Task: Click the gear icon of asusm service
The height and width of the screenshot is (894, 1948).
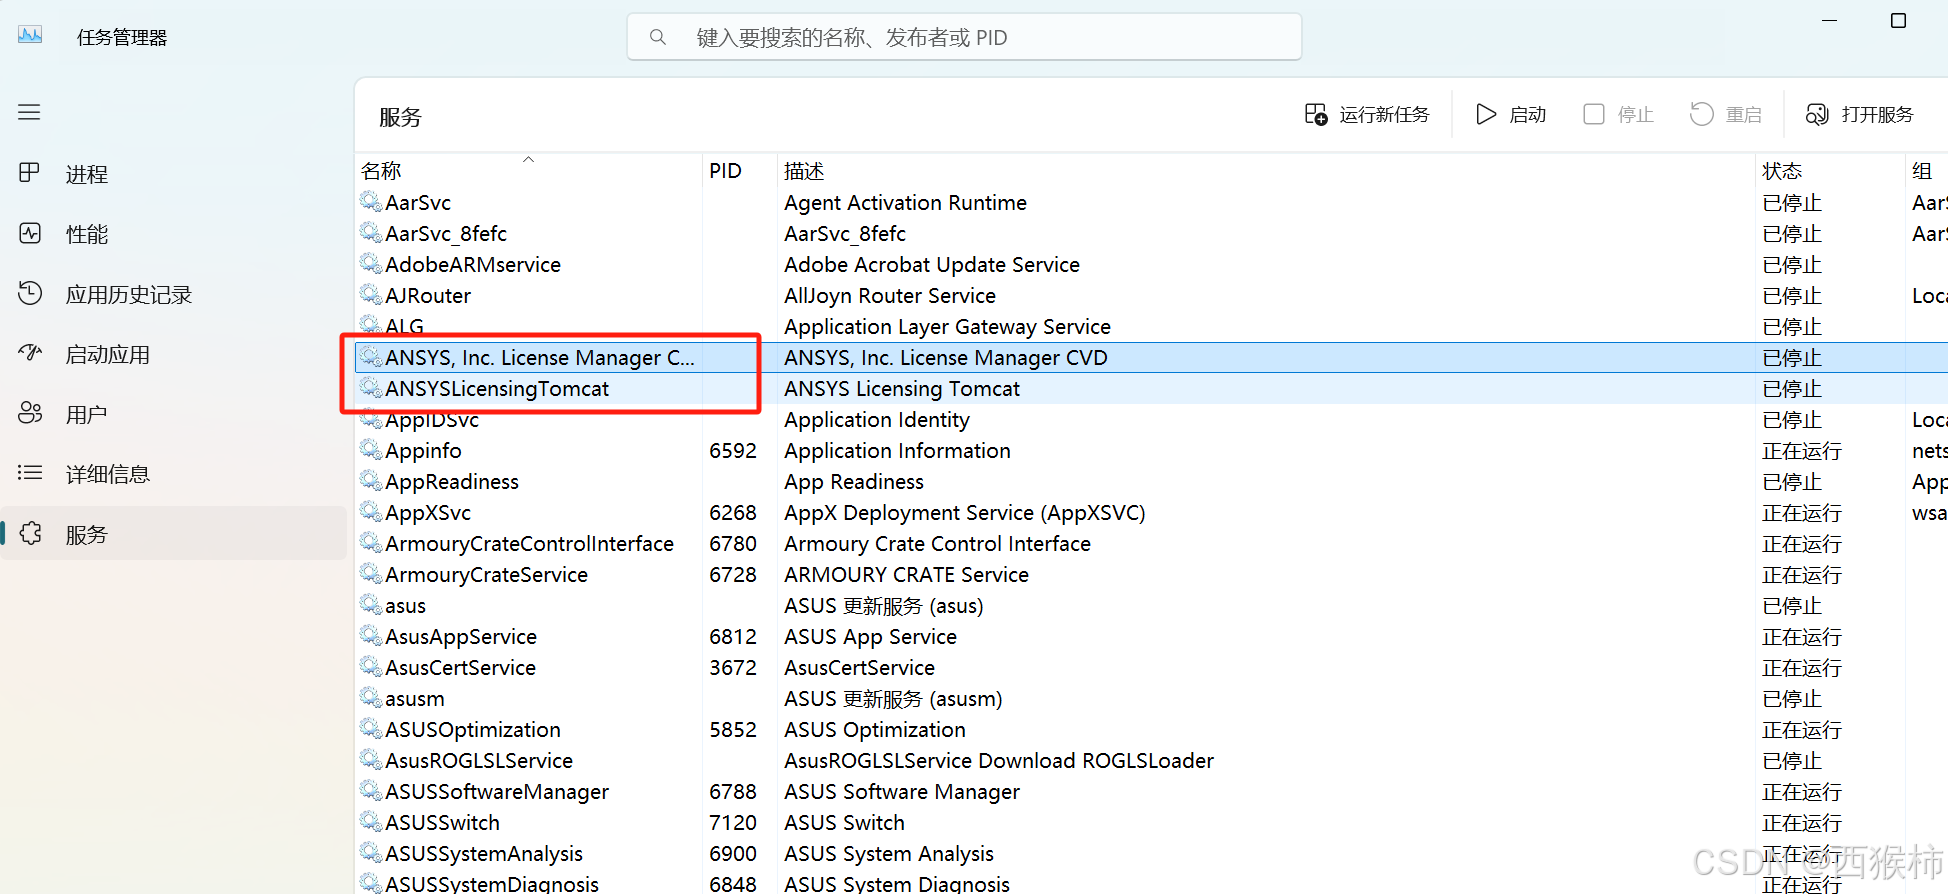Action: (371, 698)
